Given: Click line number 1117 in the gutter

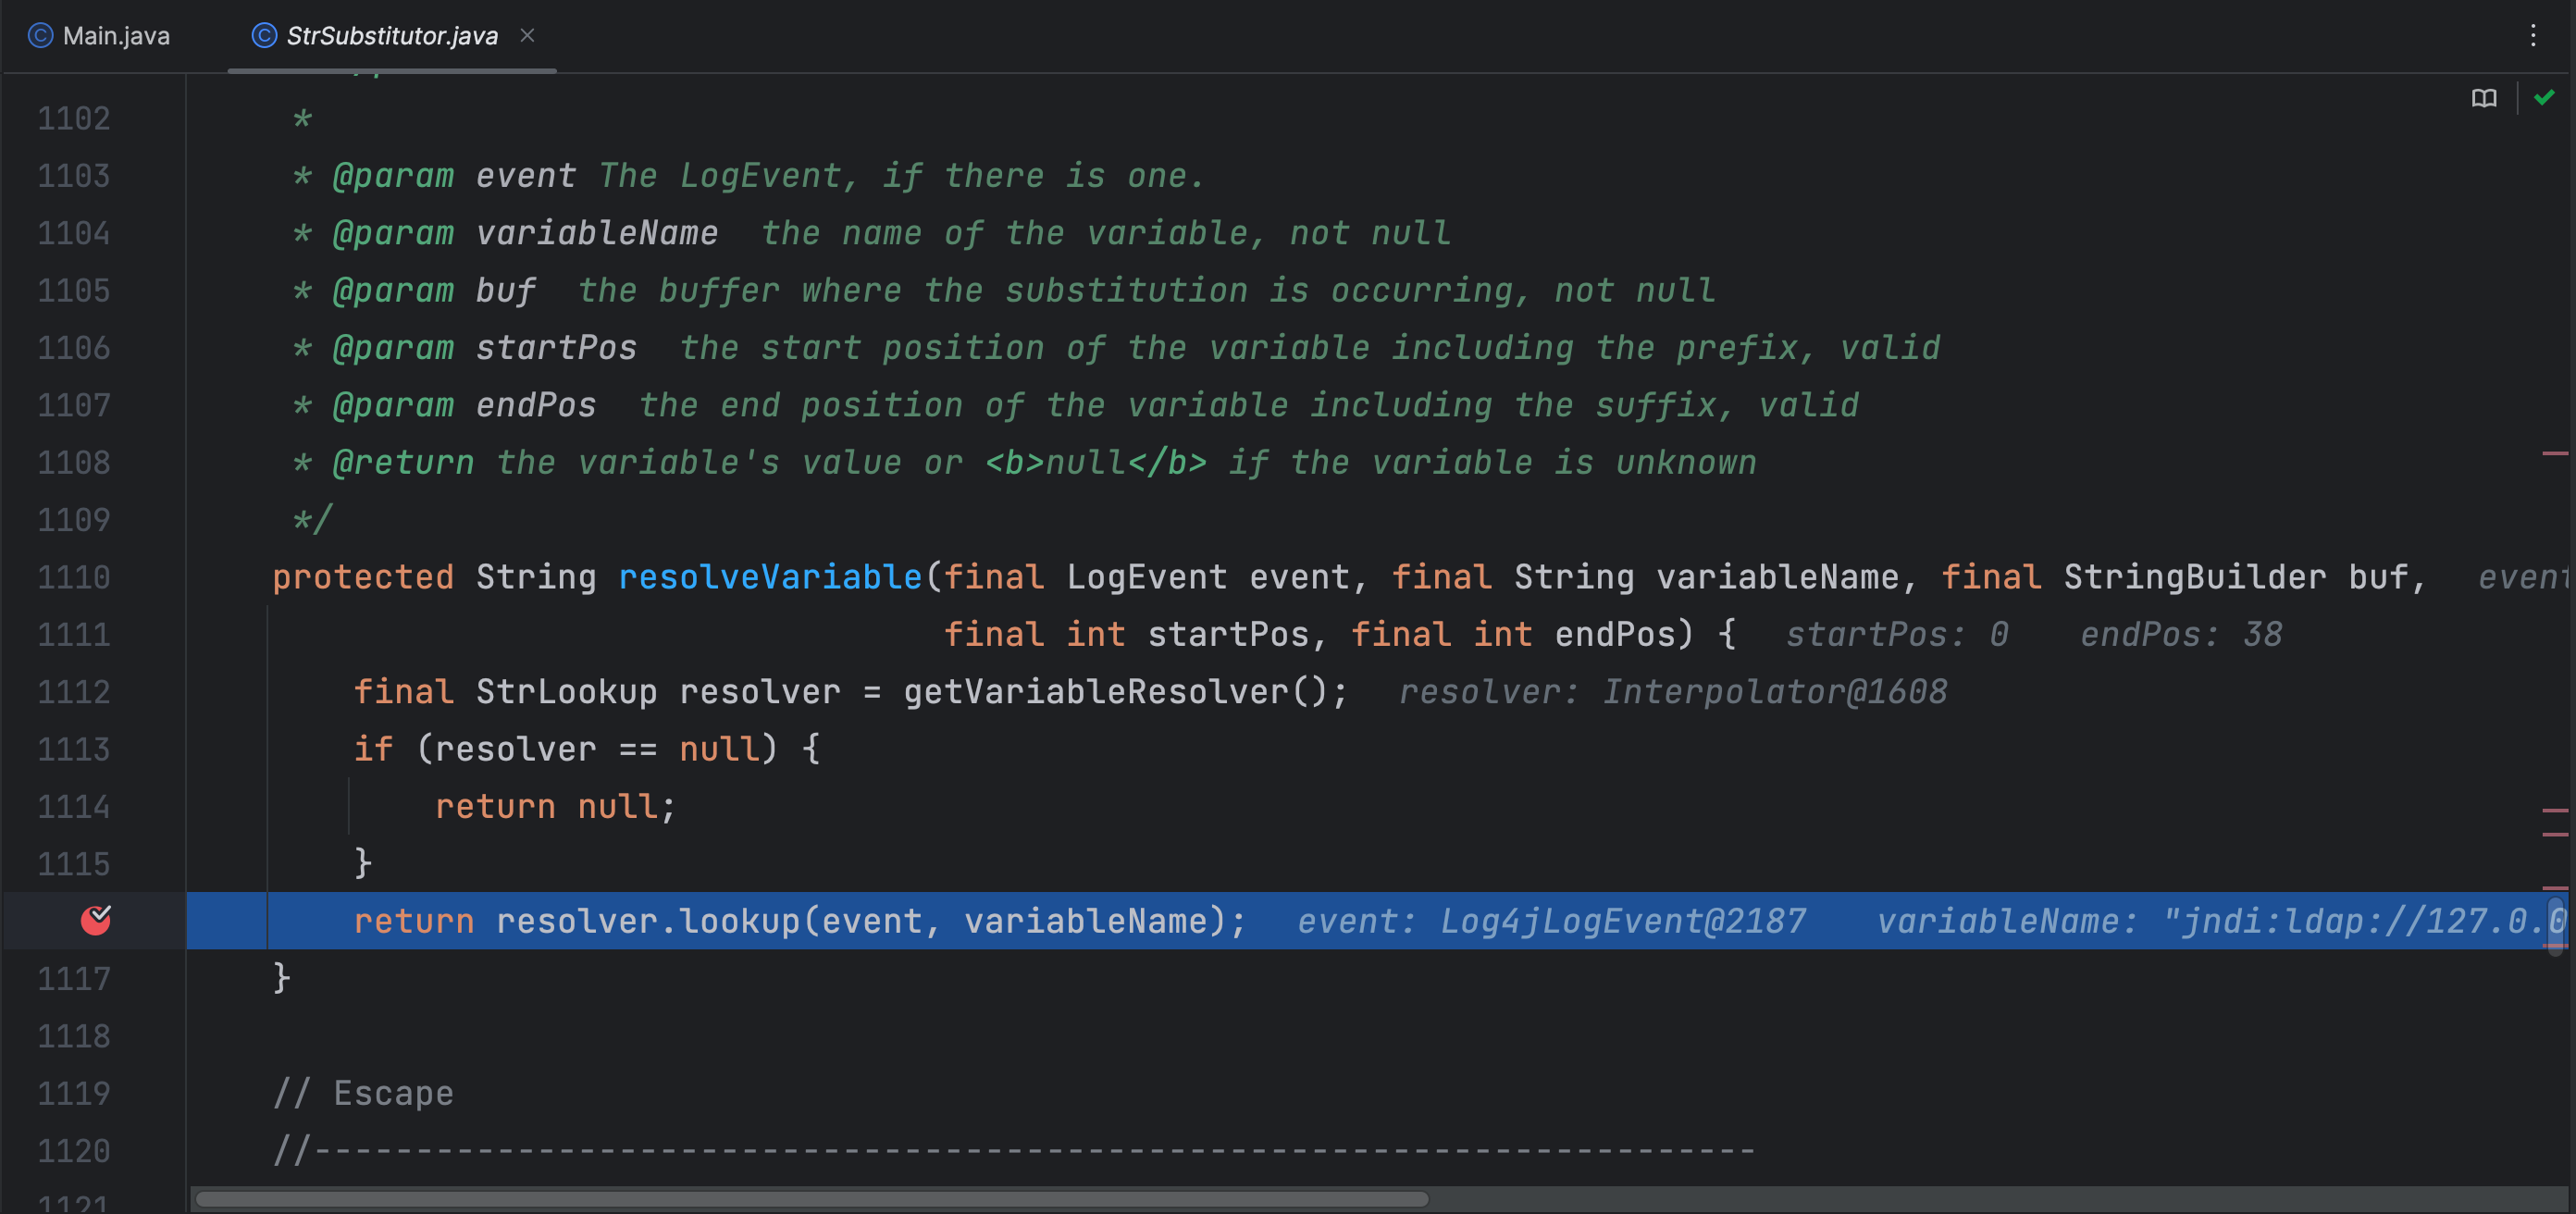Looking at the screenshot, I should 74,978.
